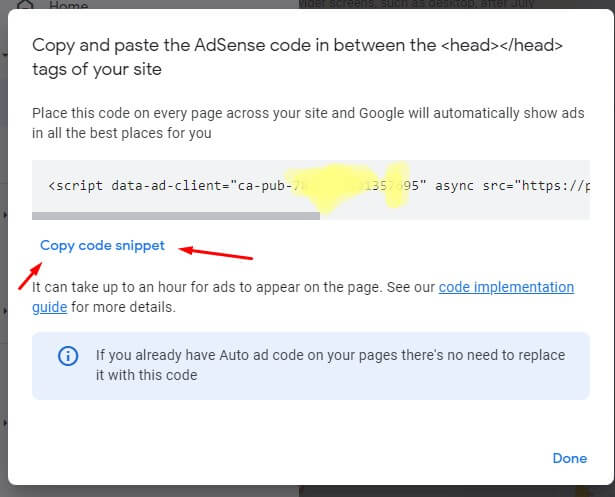Open the code implementation guide link
This screenshot has height=497, width=615.
[506, 288]
